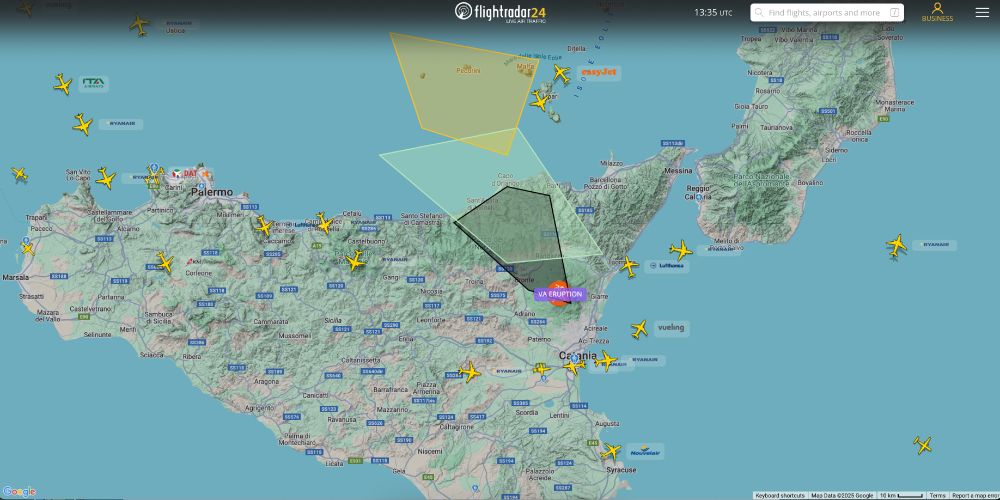This screenshot has height=500, width=1000.
Task: Click the easyJet airline label
Action: pyautogui.click(x=599, y=73)
